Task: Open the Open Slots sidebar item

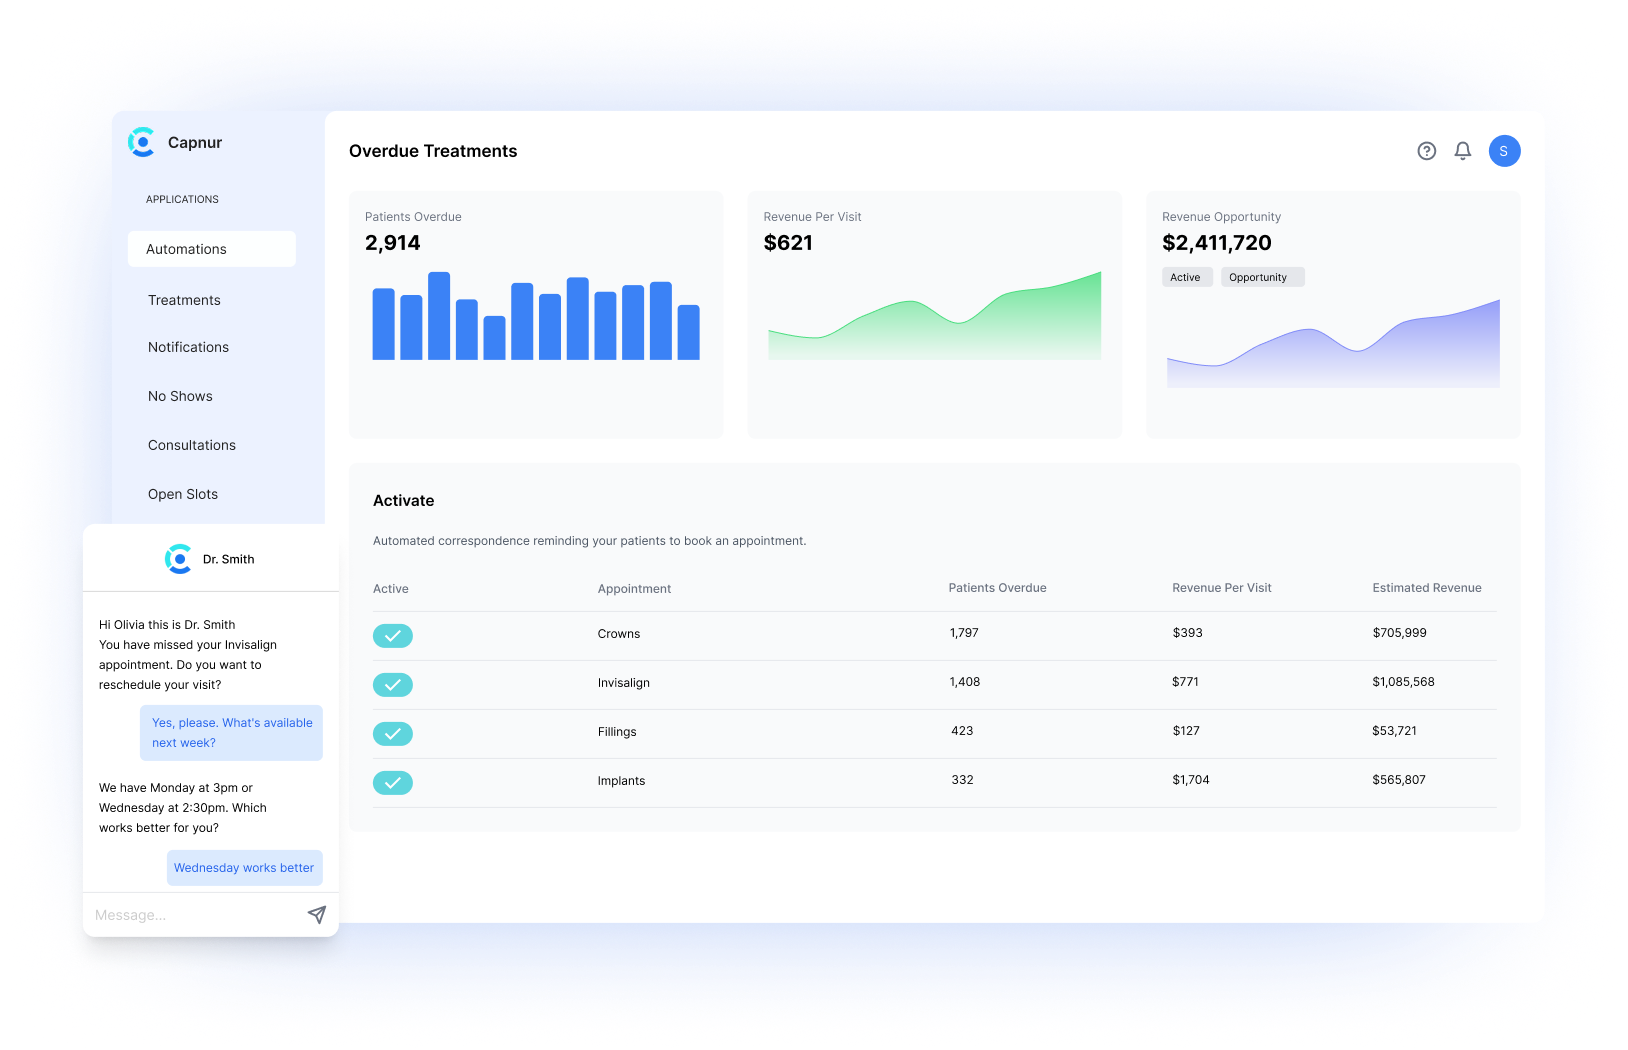Action: click(x=183, y=494)
